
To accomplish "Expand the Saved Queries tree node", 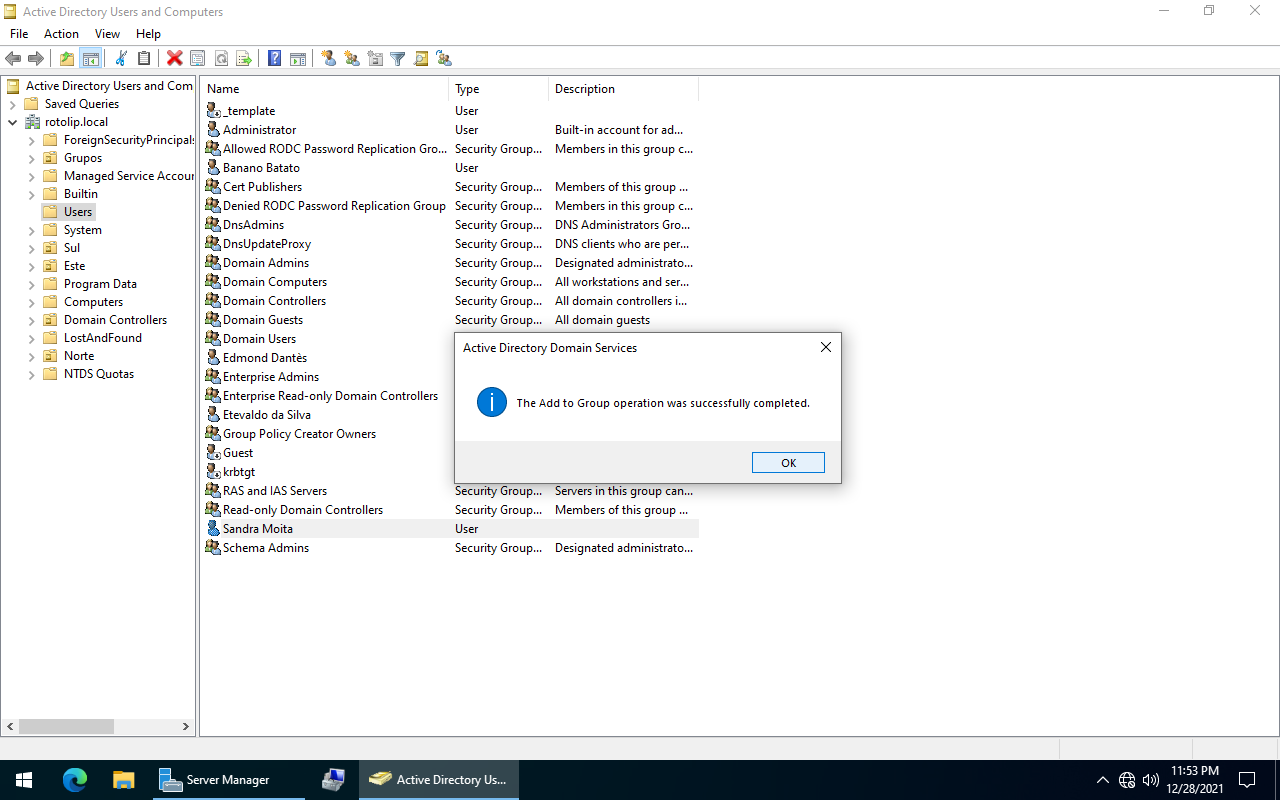I will coord(12,104).
